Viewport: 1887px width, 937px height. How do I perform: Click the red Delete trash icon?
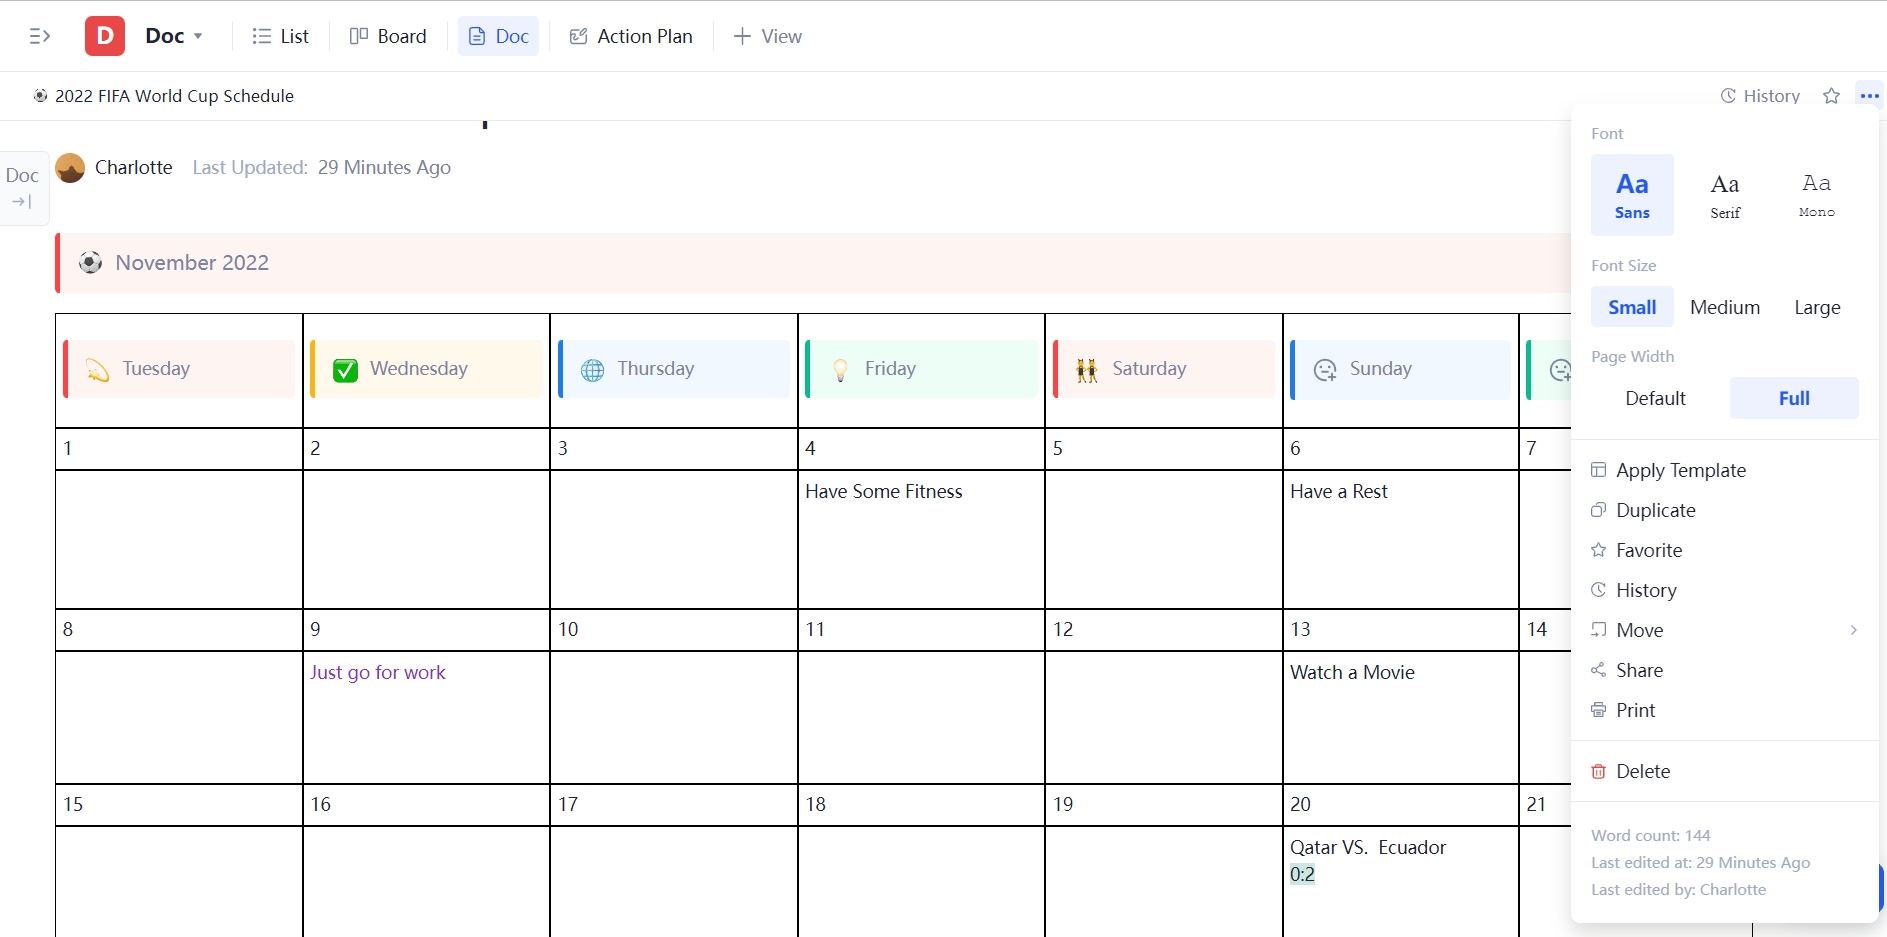(x=1598, y=771)
